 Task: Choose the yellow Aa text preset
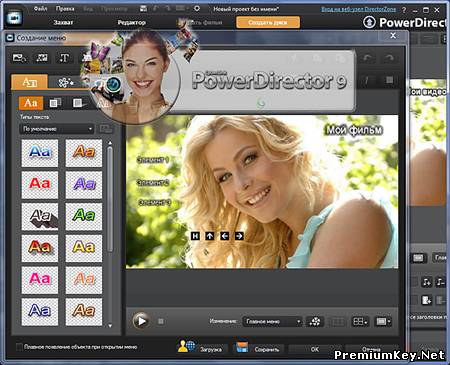pyautogui.click(x=84, y=248)
